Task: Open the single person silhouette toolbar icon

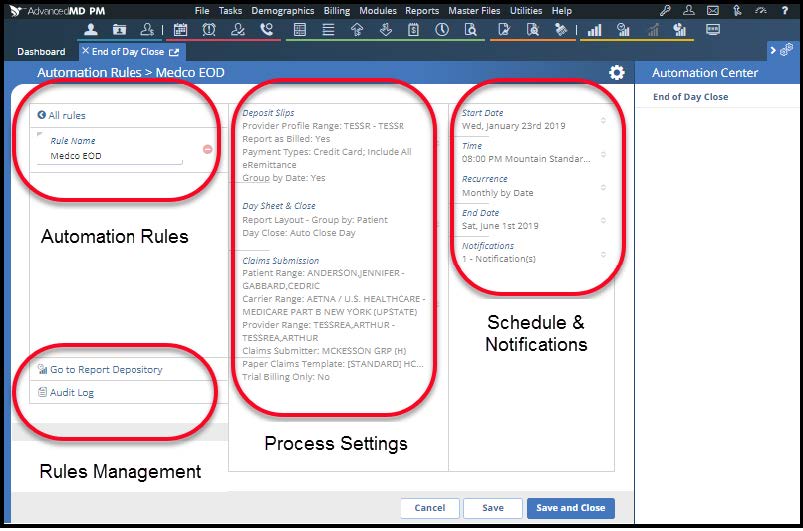Action: (x=91, y=30)
